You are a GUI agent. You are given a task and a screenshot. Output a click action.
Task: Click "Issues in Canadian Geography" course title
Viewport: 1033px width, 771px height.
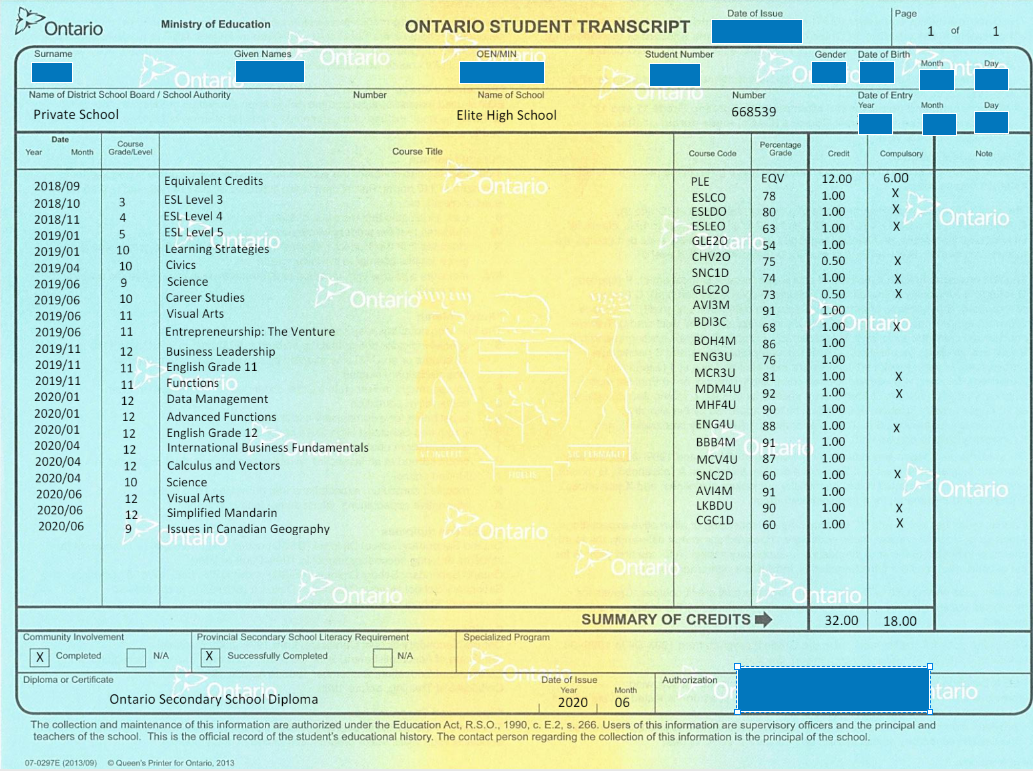248,529
